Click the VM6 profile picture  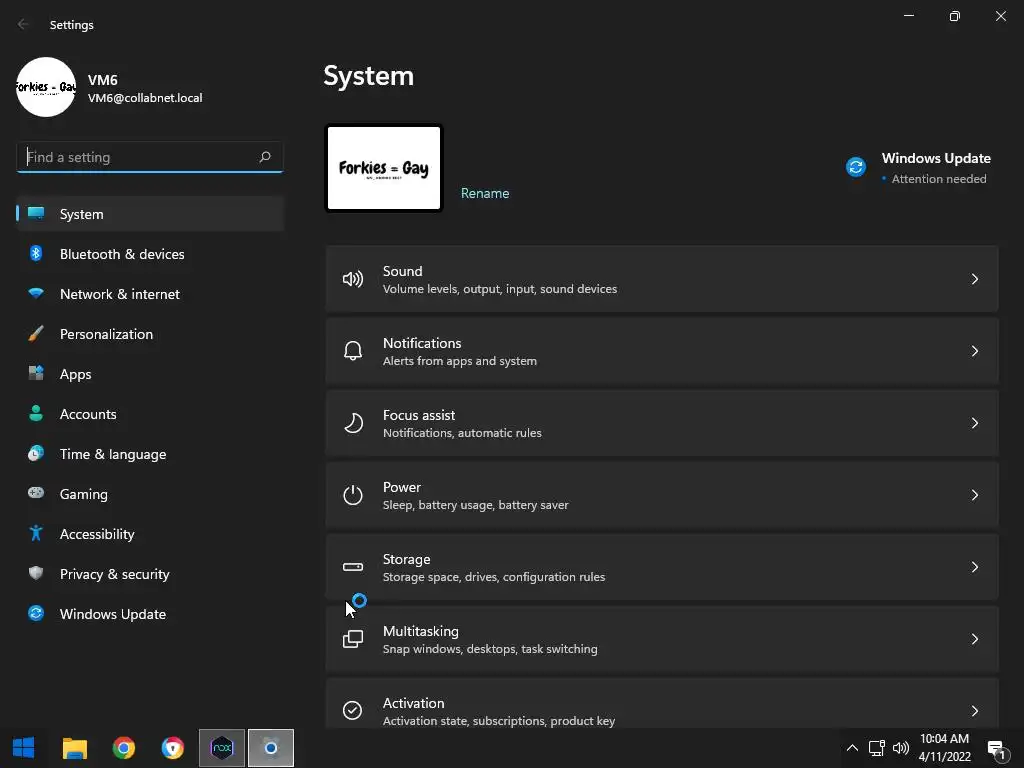pyautogui.click(x=46, y=87)
